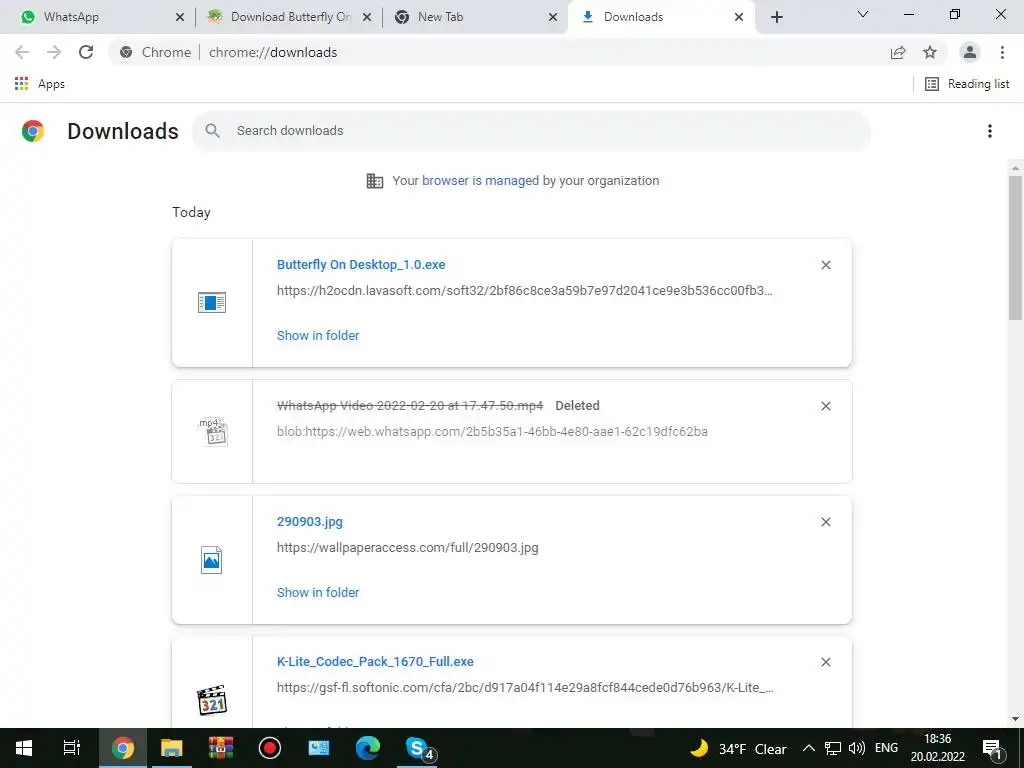Open the profile avatar menu
1024x768 pixels.
[x=970, y=52]
